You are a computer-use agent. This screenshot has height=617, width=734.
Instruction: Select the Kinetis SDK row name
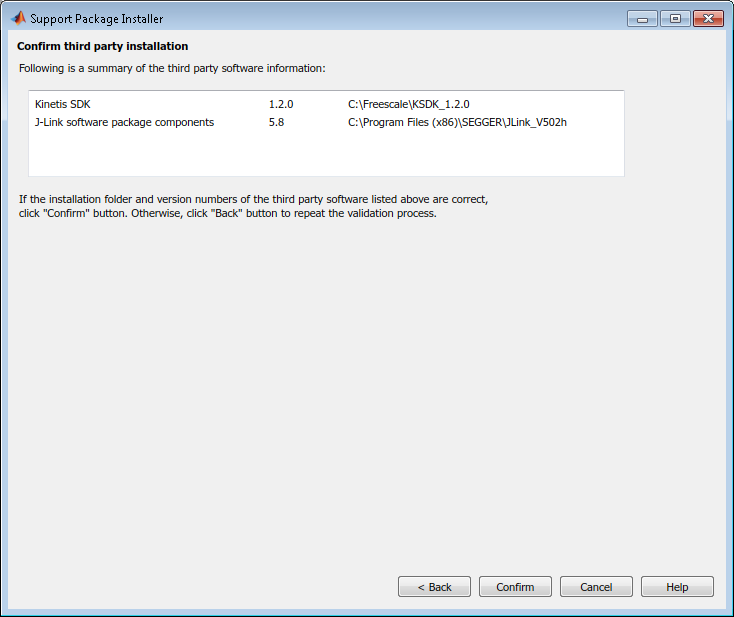63,104
